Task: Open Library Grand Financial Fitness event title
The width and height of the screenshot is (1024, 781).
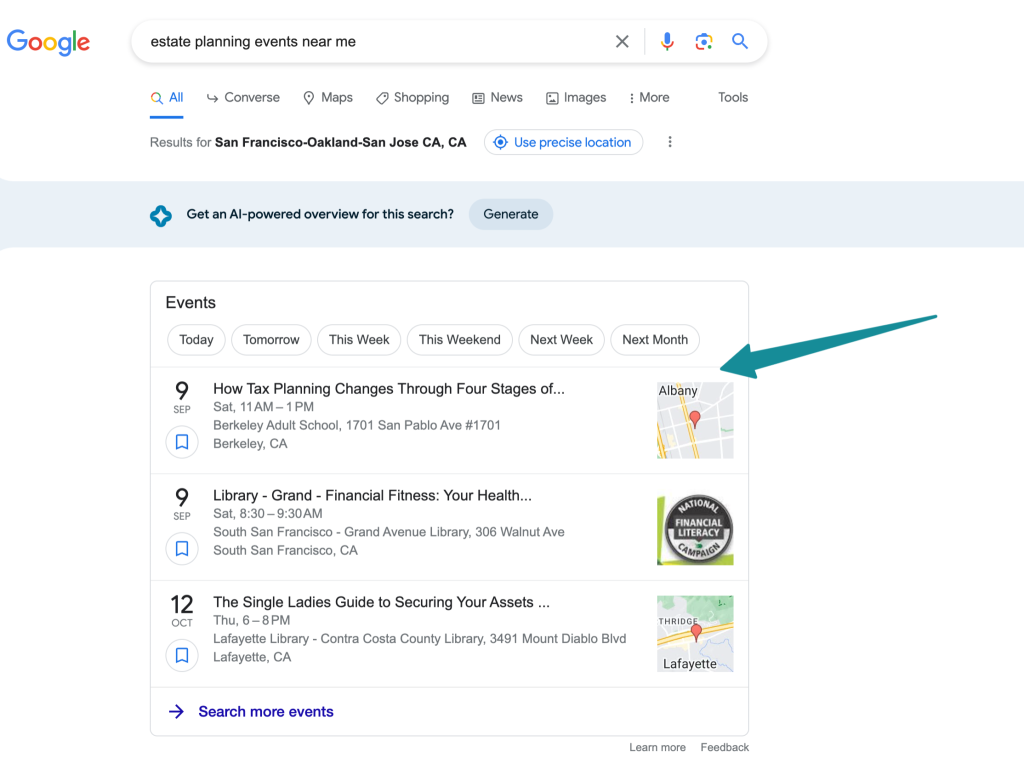Action: pyautogui.click(x=372, y=496)
